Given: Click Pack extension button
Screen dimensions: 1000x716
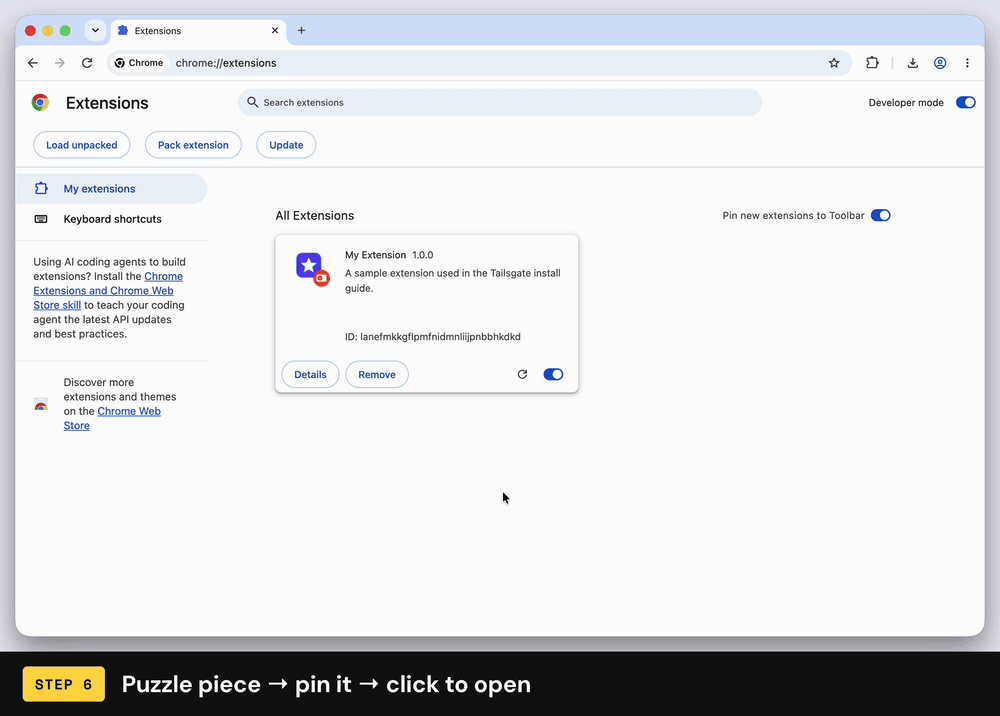Looking at the screenshot, I should 193,145.
